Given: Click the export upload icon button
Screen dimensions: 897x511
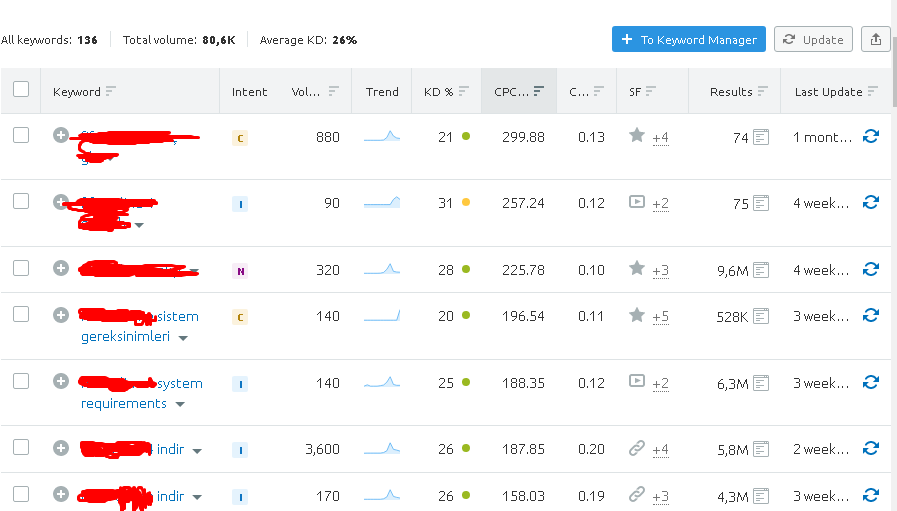Looking at the screenshot, I should point(875,39).
